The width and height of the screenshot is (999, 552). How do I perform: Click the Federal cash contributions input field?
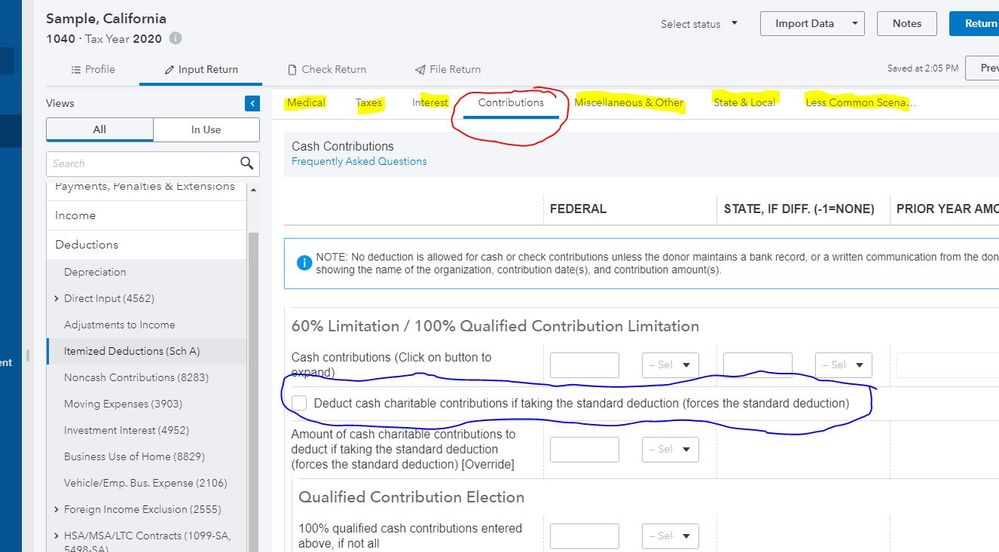(584, 365)
